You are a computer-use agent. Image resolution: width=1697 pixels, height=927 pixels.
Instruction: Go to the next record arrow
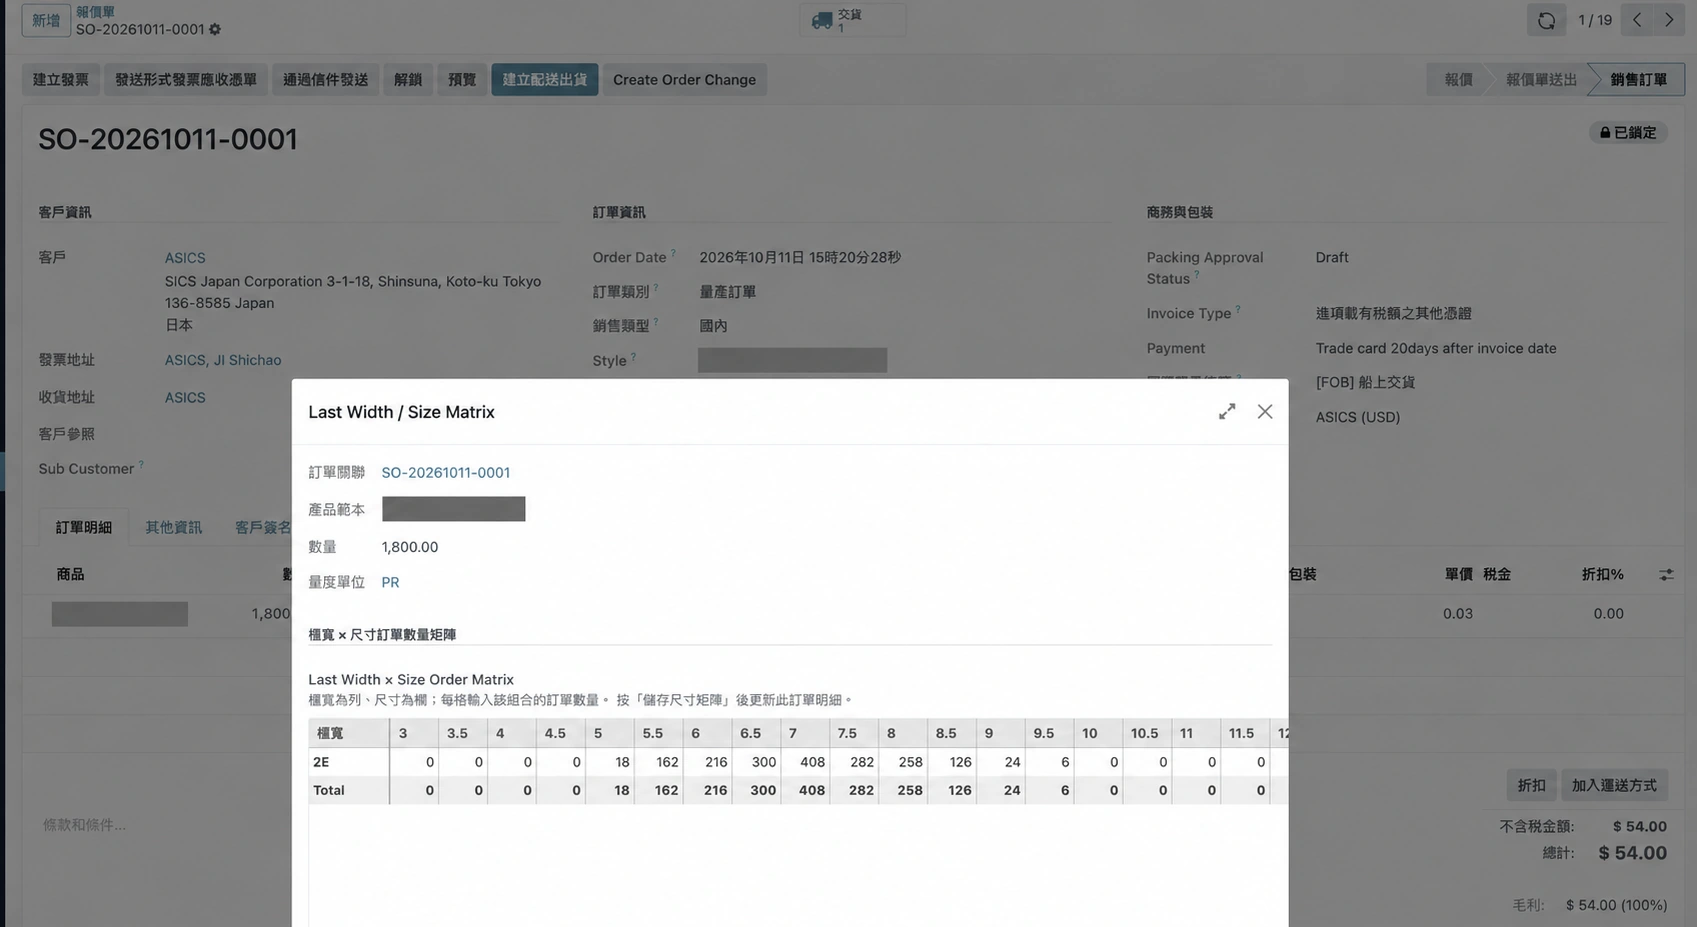point(1669,20)
